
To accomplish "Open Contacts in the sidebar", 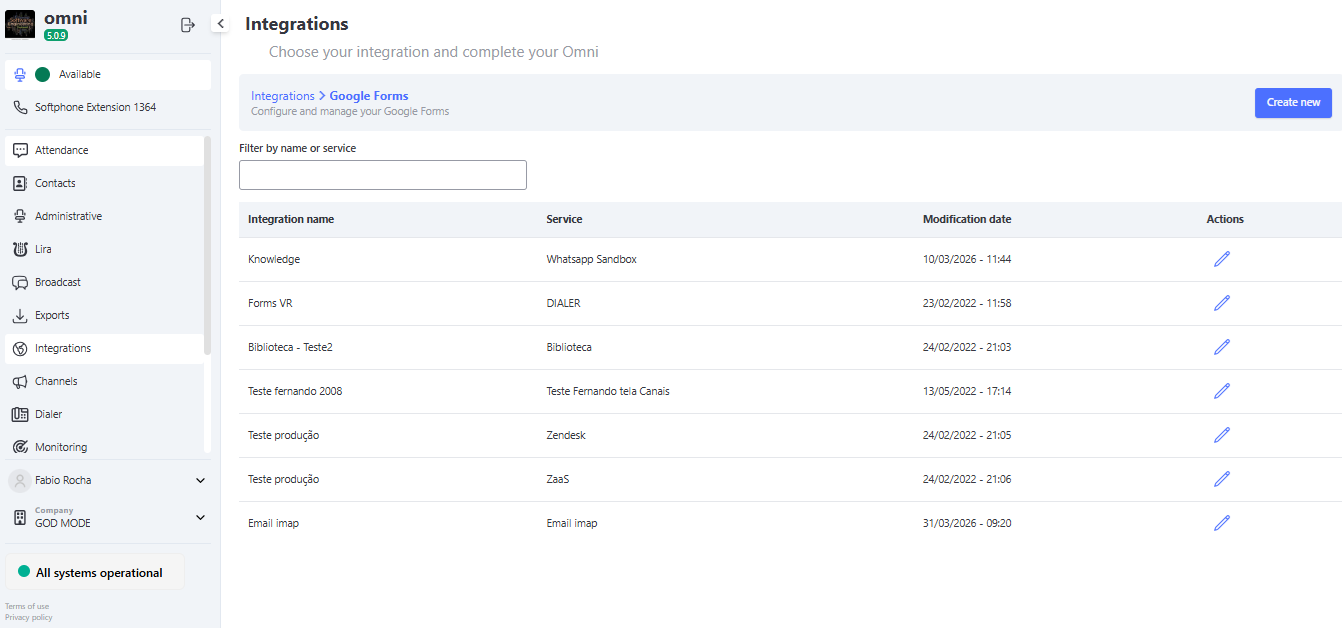I will [104, 183].
